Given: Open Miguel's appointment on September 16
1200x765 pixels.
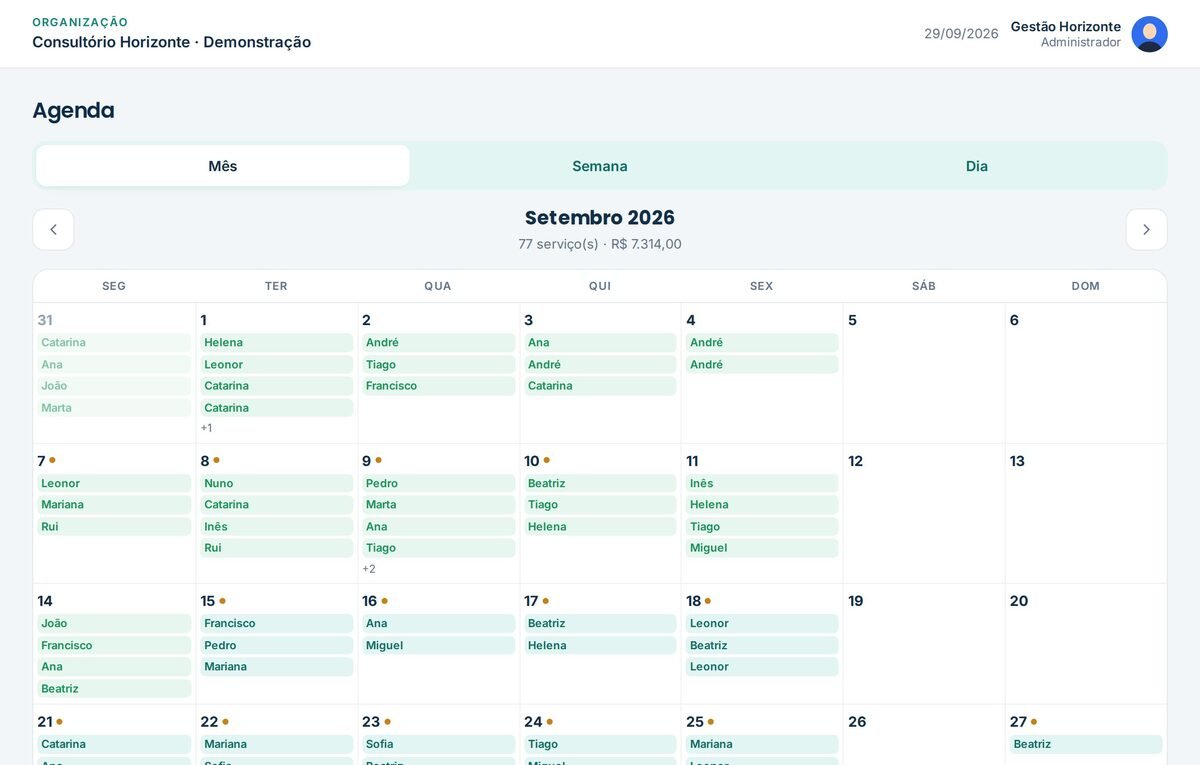Looking at the screenshot, I should [439, 645].
